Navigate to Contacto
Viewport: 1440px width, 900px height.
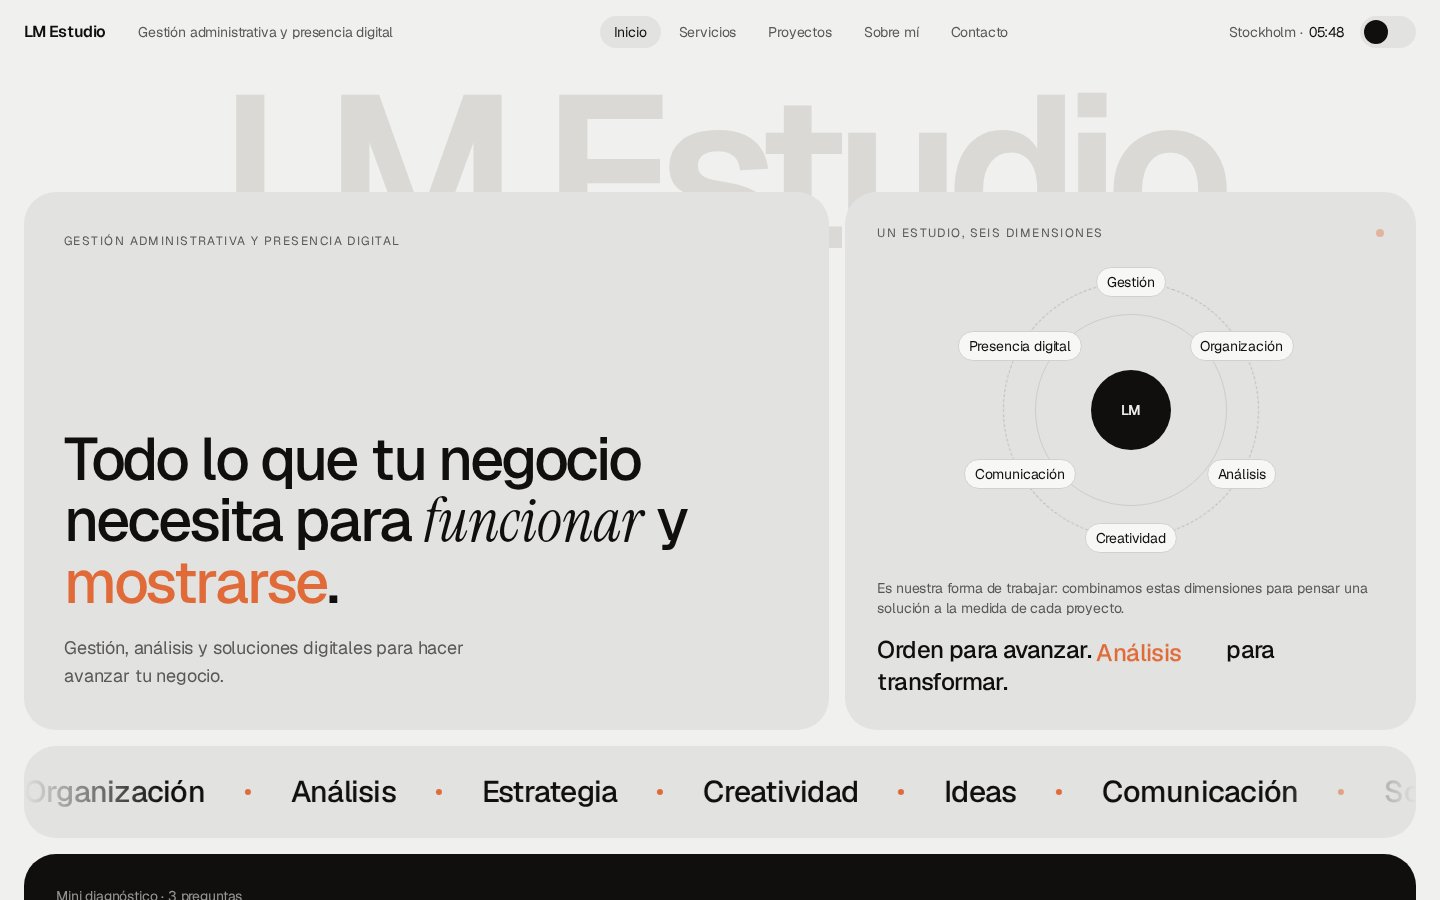(979, 32)
